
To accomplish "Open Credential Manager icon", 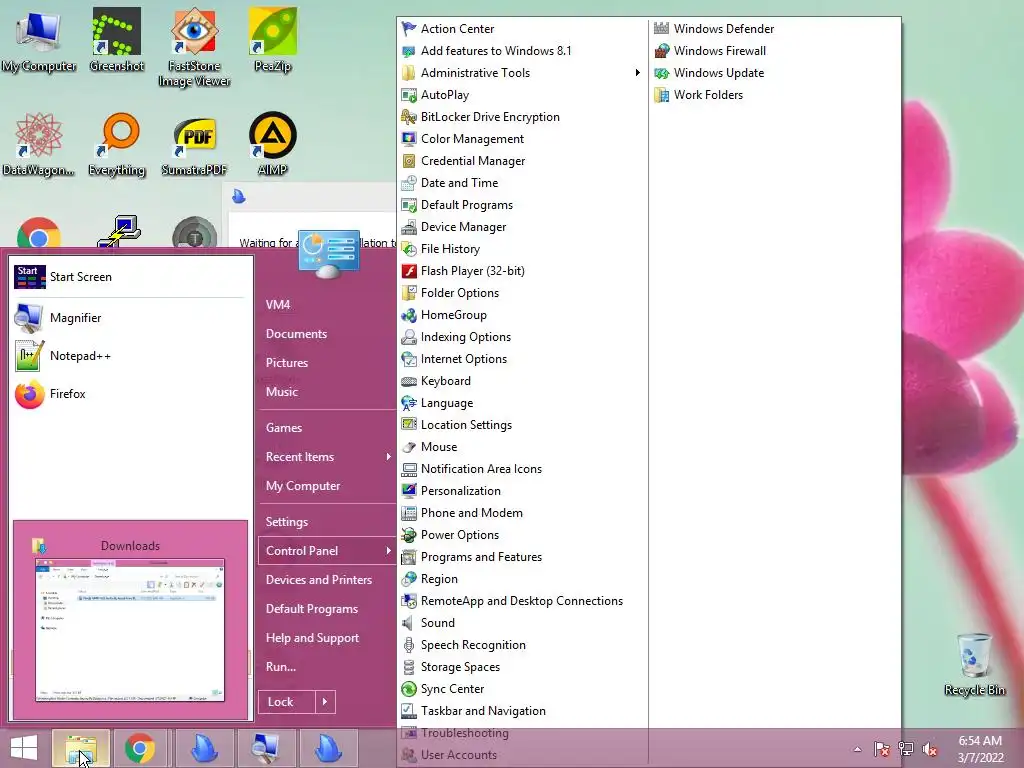I will coord(409,161).
